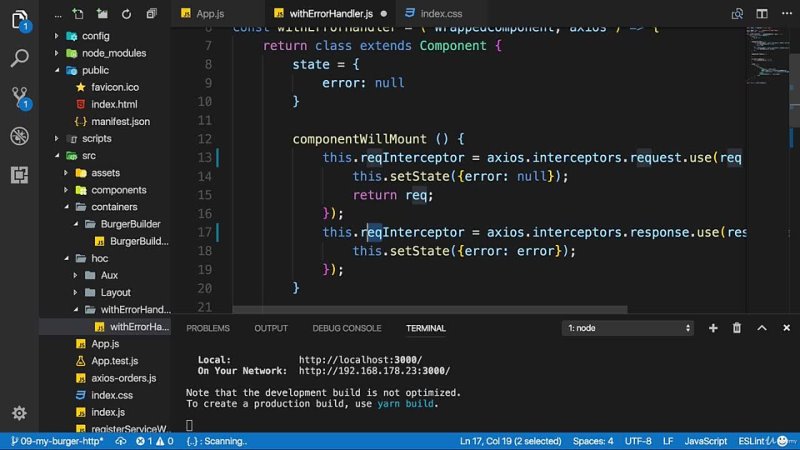800x450 pixels.
Task: Maximize the terminal panel with chevron
Action: point(762,328)
